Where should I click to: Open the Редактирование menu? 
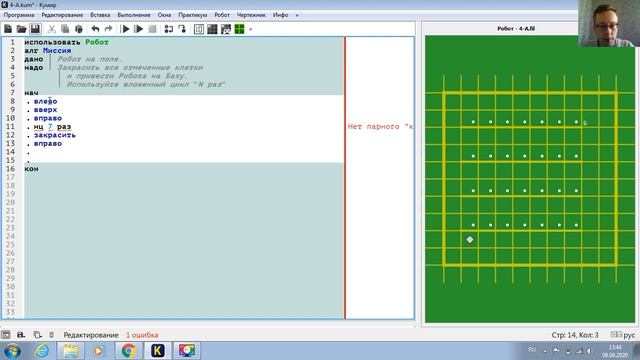point(62,15)
